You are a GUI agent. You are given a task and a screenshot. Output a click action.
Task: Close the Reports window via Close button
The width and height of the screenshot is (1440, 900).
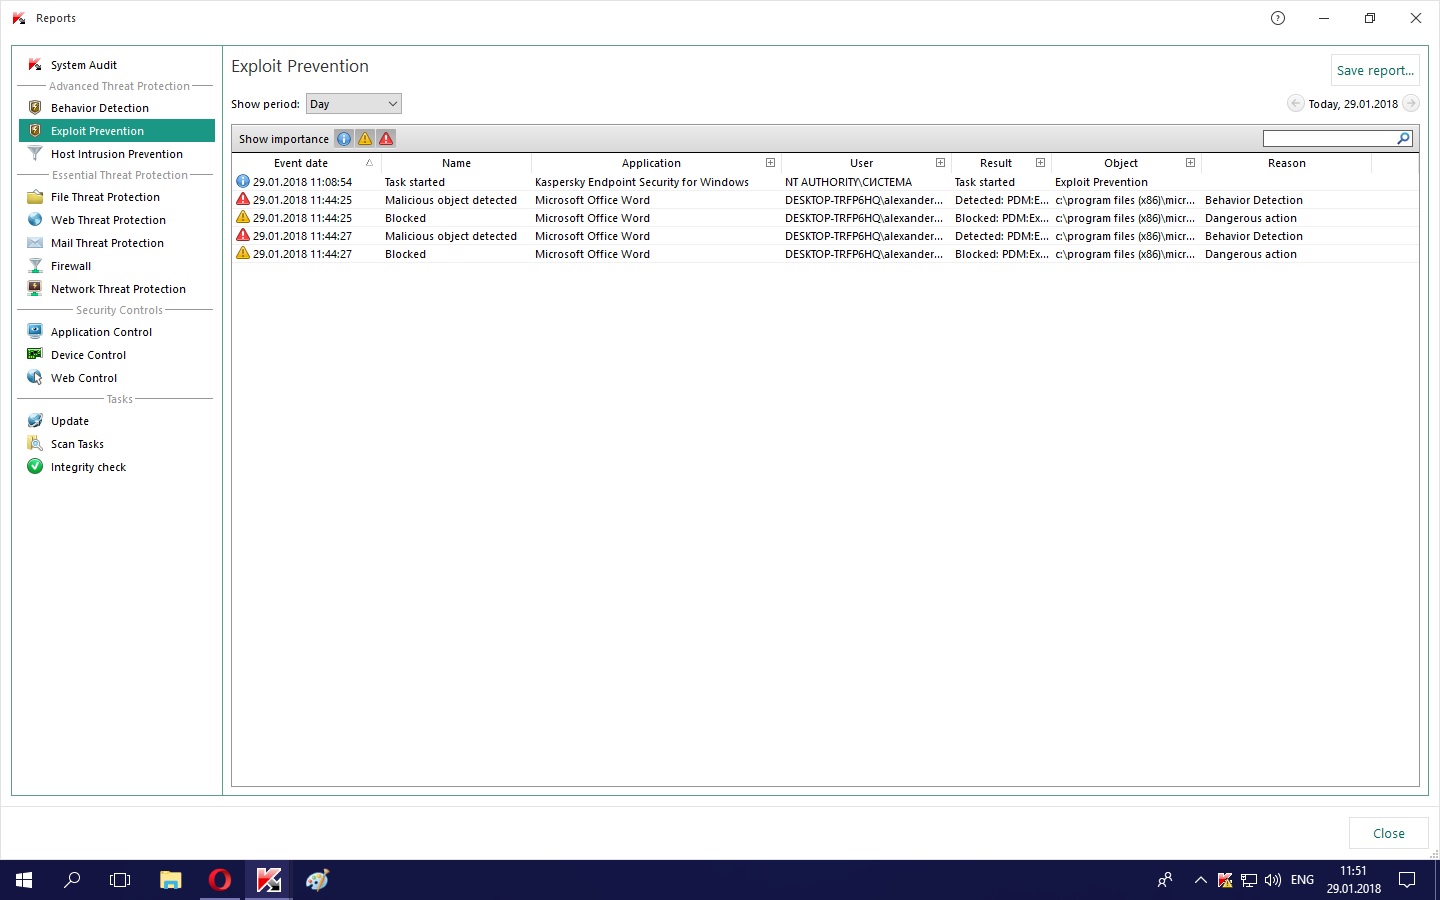coord(1388,833)
